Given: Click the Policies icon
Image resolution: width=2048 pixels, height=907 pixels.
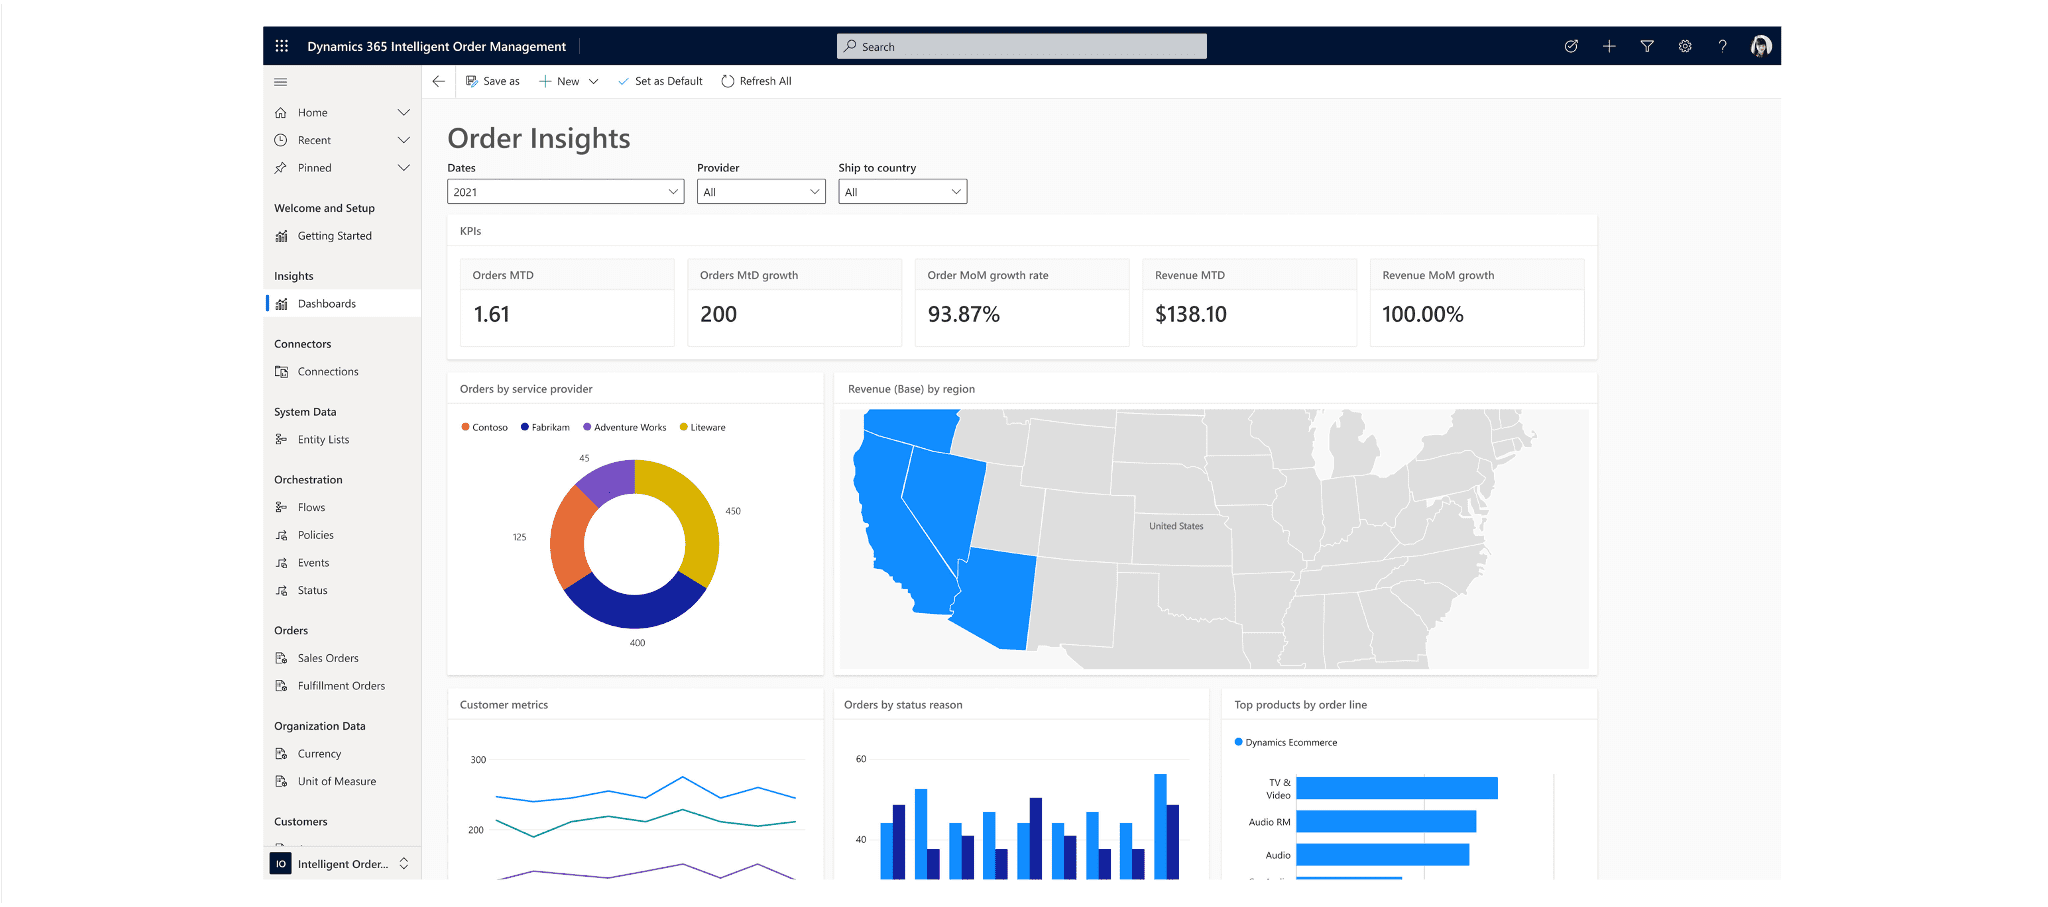Looking at the screenshot, I should (281, 535).
